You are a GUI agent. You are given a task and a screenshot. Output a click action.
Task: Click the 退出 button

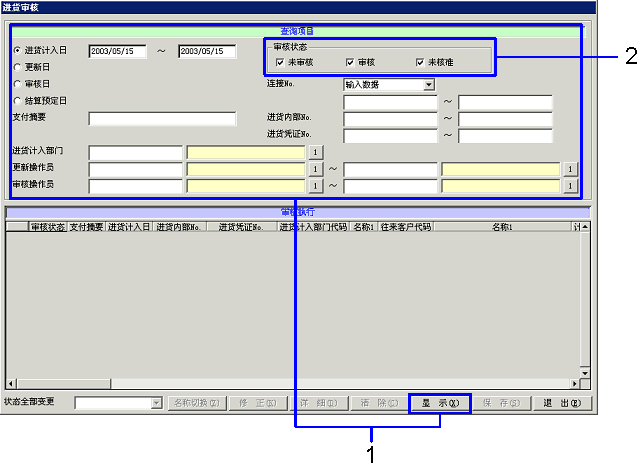(561, 403)
